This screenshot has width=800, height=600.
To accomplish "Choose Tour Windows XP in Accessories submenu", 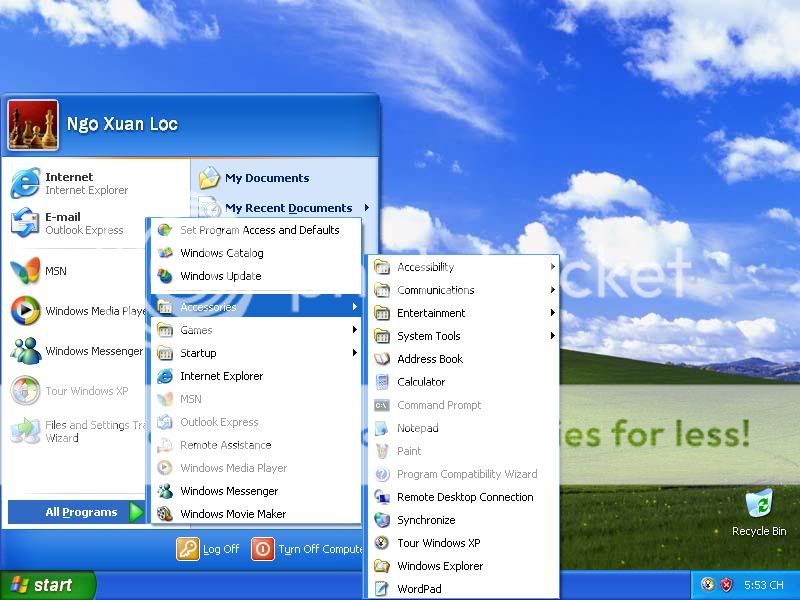I will (463, 543).
